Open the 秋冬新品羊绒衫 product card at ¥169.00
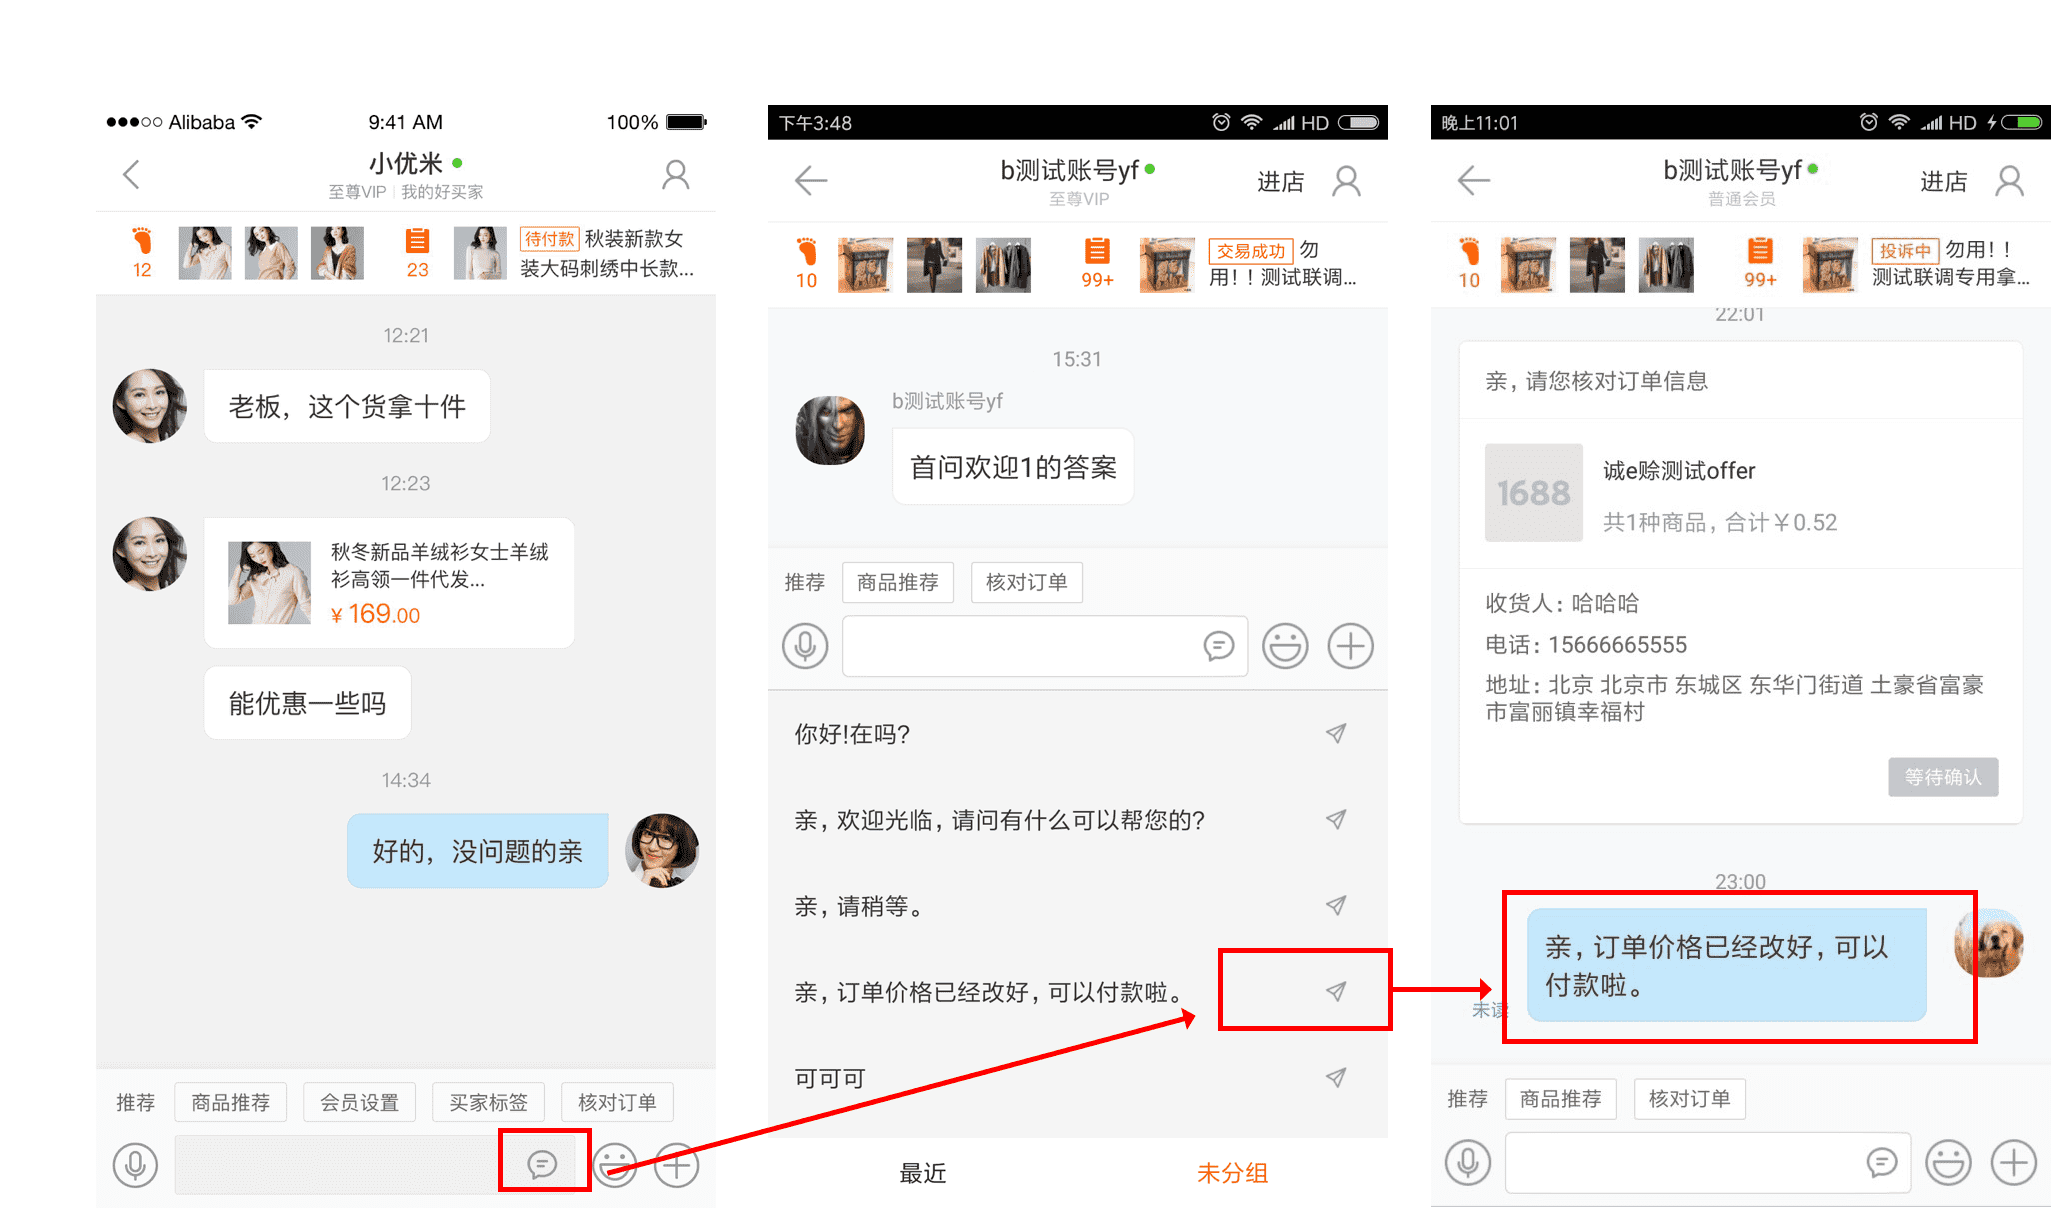 (x=389, y=583)
